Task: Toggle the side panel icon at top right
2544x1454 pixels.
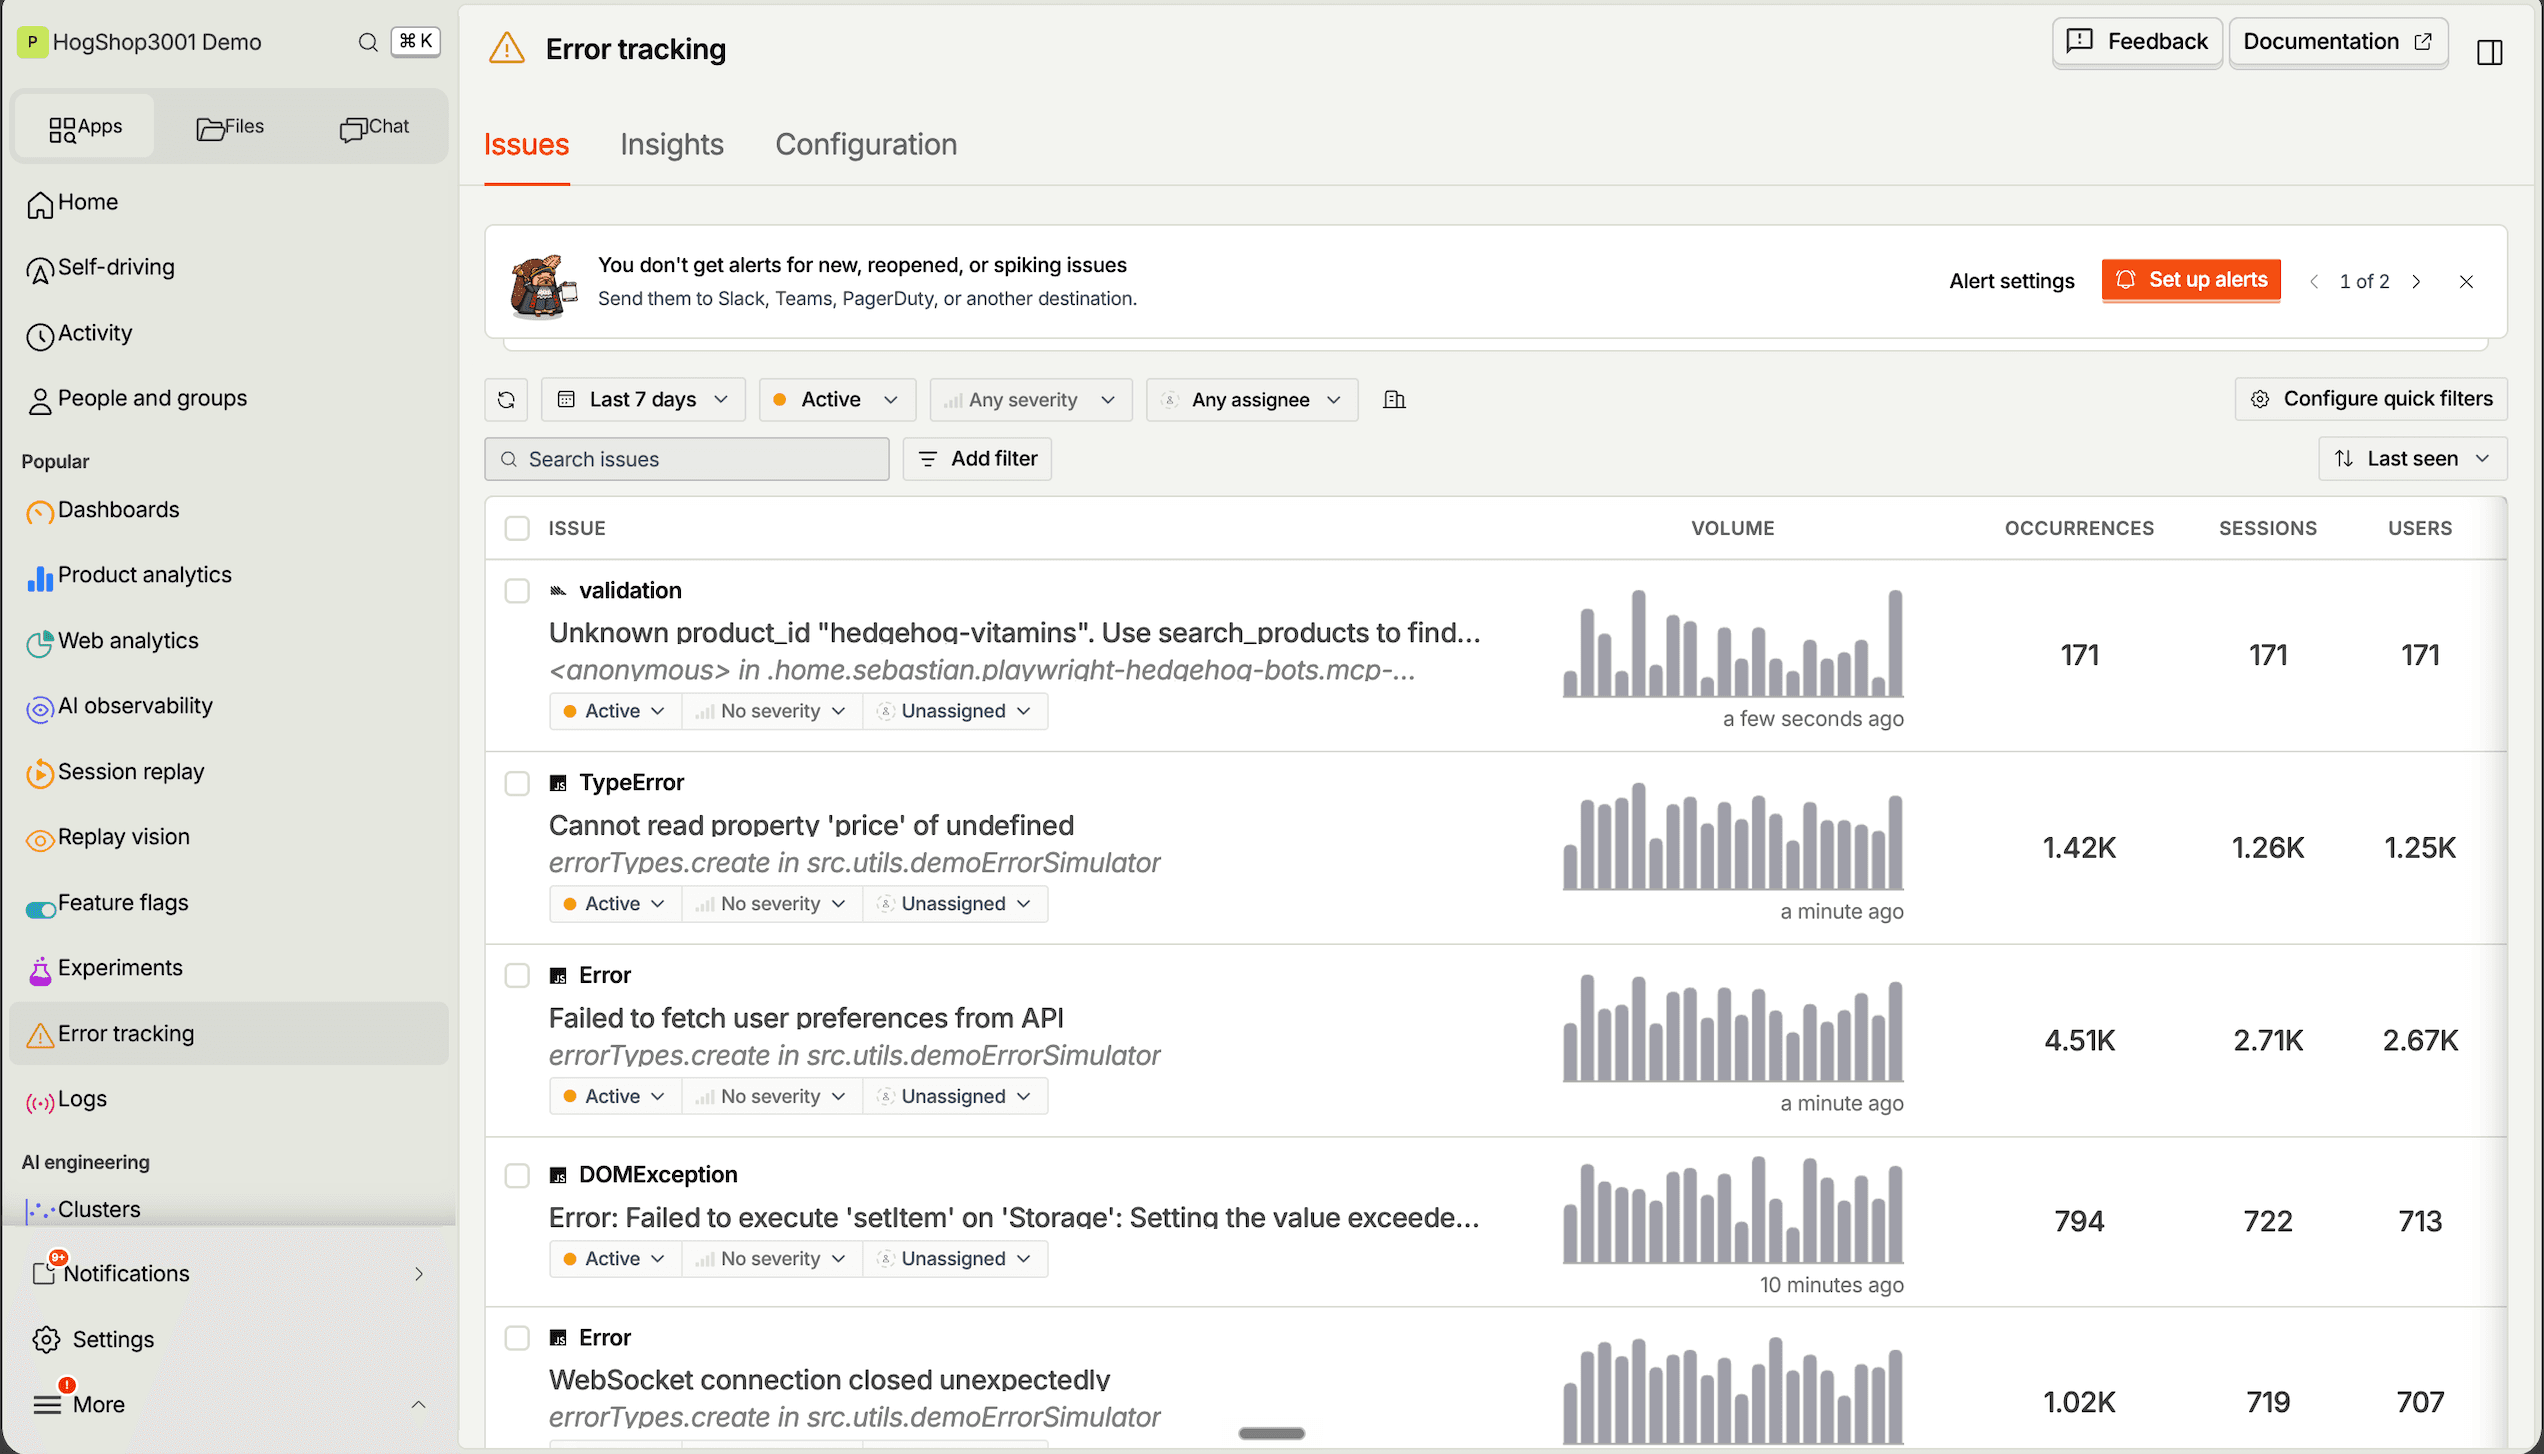Action: 2489,52
